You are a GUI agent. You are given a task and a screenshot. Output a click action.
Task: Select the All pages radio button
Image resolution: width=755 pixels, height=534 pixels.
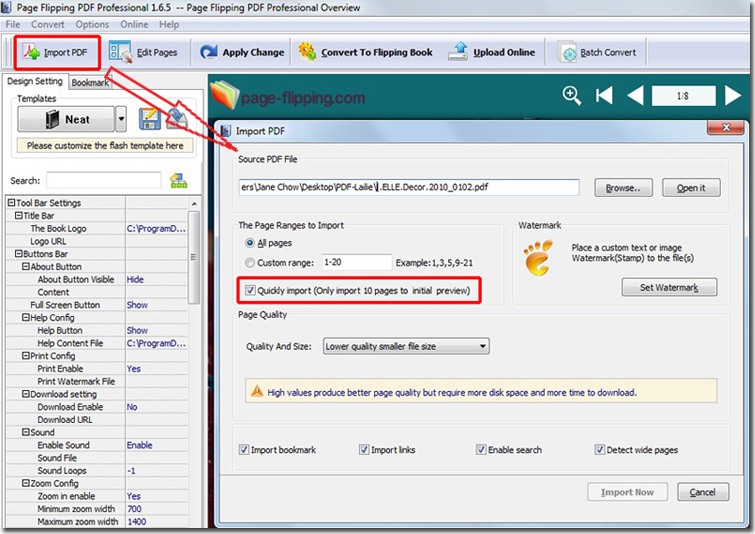point(249,243)
